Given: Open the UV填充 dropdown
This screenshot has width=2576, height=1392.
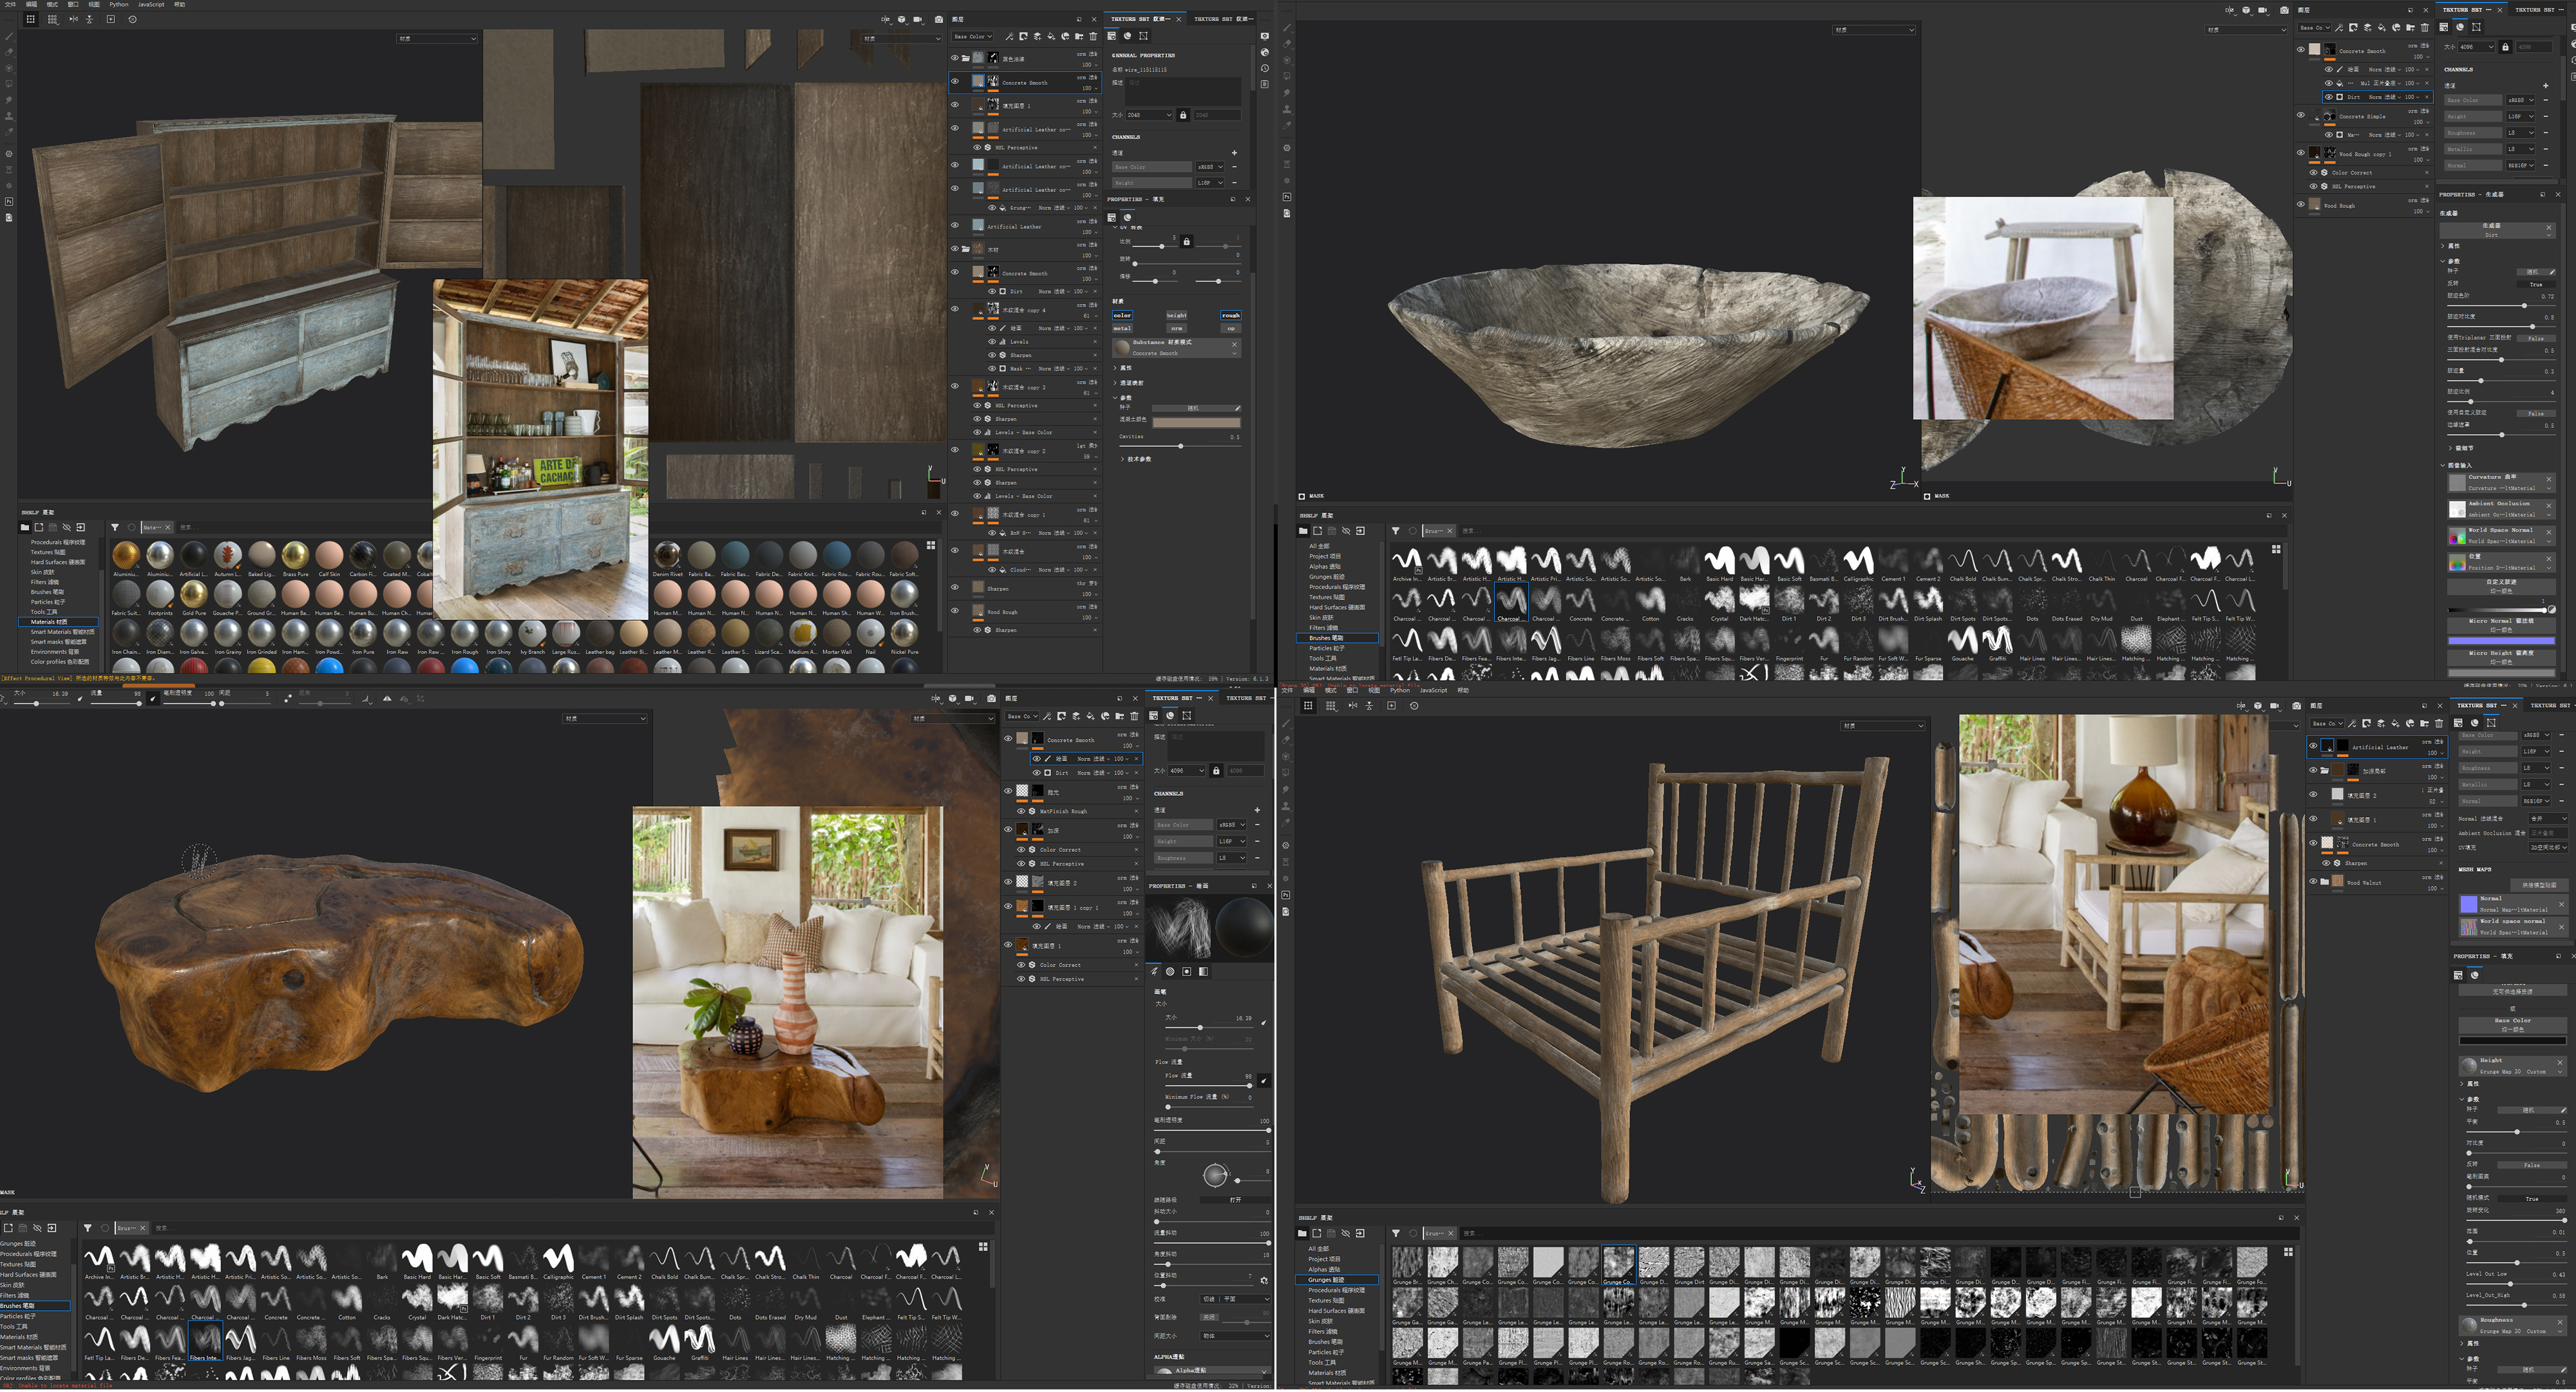Looking at the screenshot, I should click(2548, 847).
